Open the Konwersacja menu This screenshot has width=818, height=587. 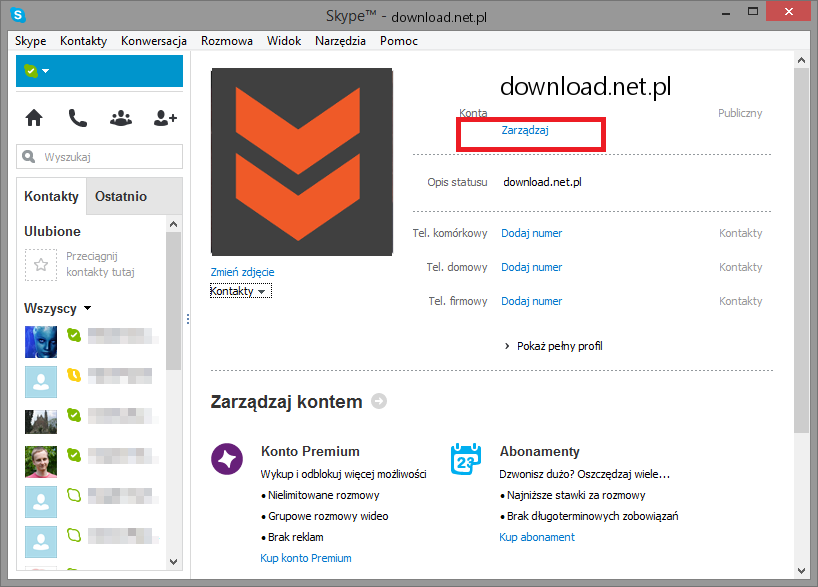point(154,41)
